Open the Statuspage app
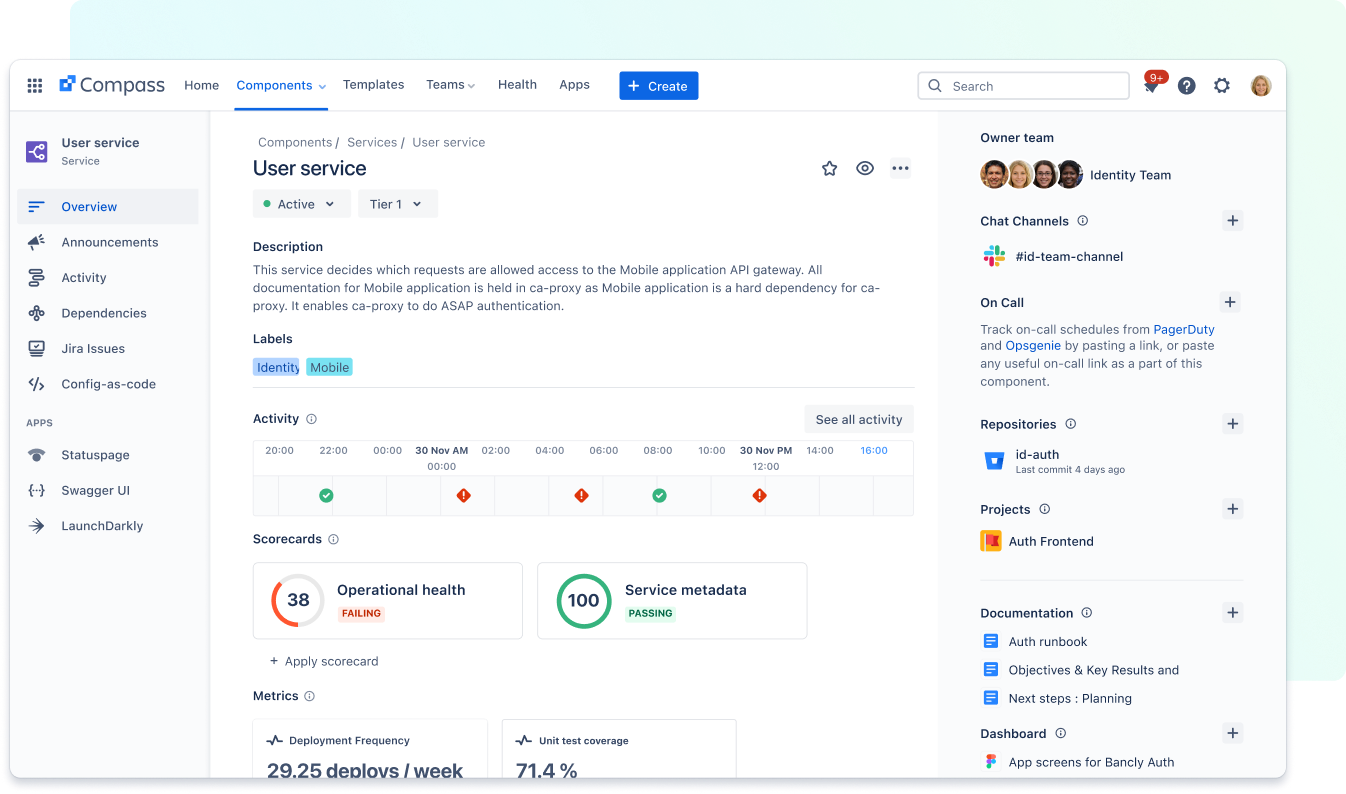 (x=96, y=455)
